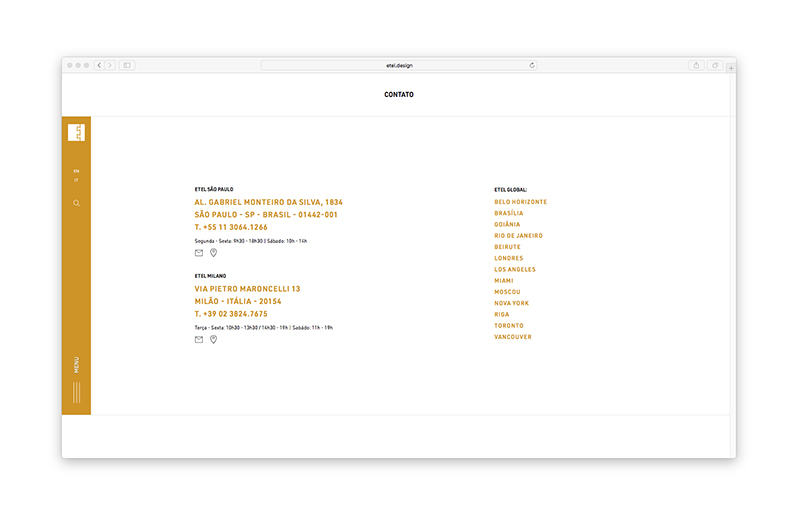Select Nova York location
This screenshot has height=517, width=800.
coord(511,303)
